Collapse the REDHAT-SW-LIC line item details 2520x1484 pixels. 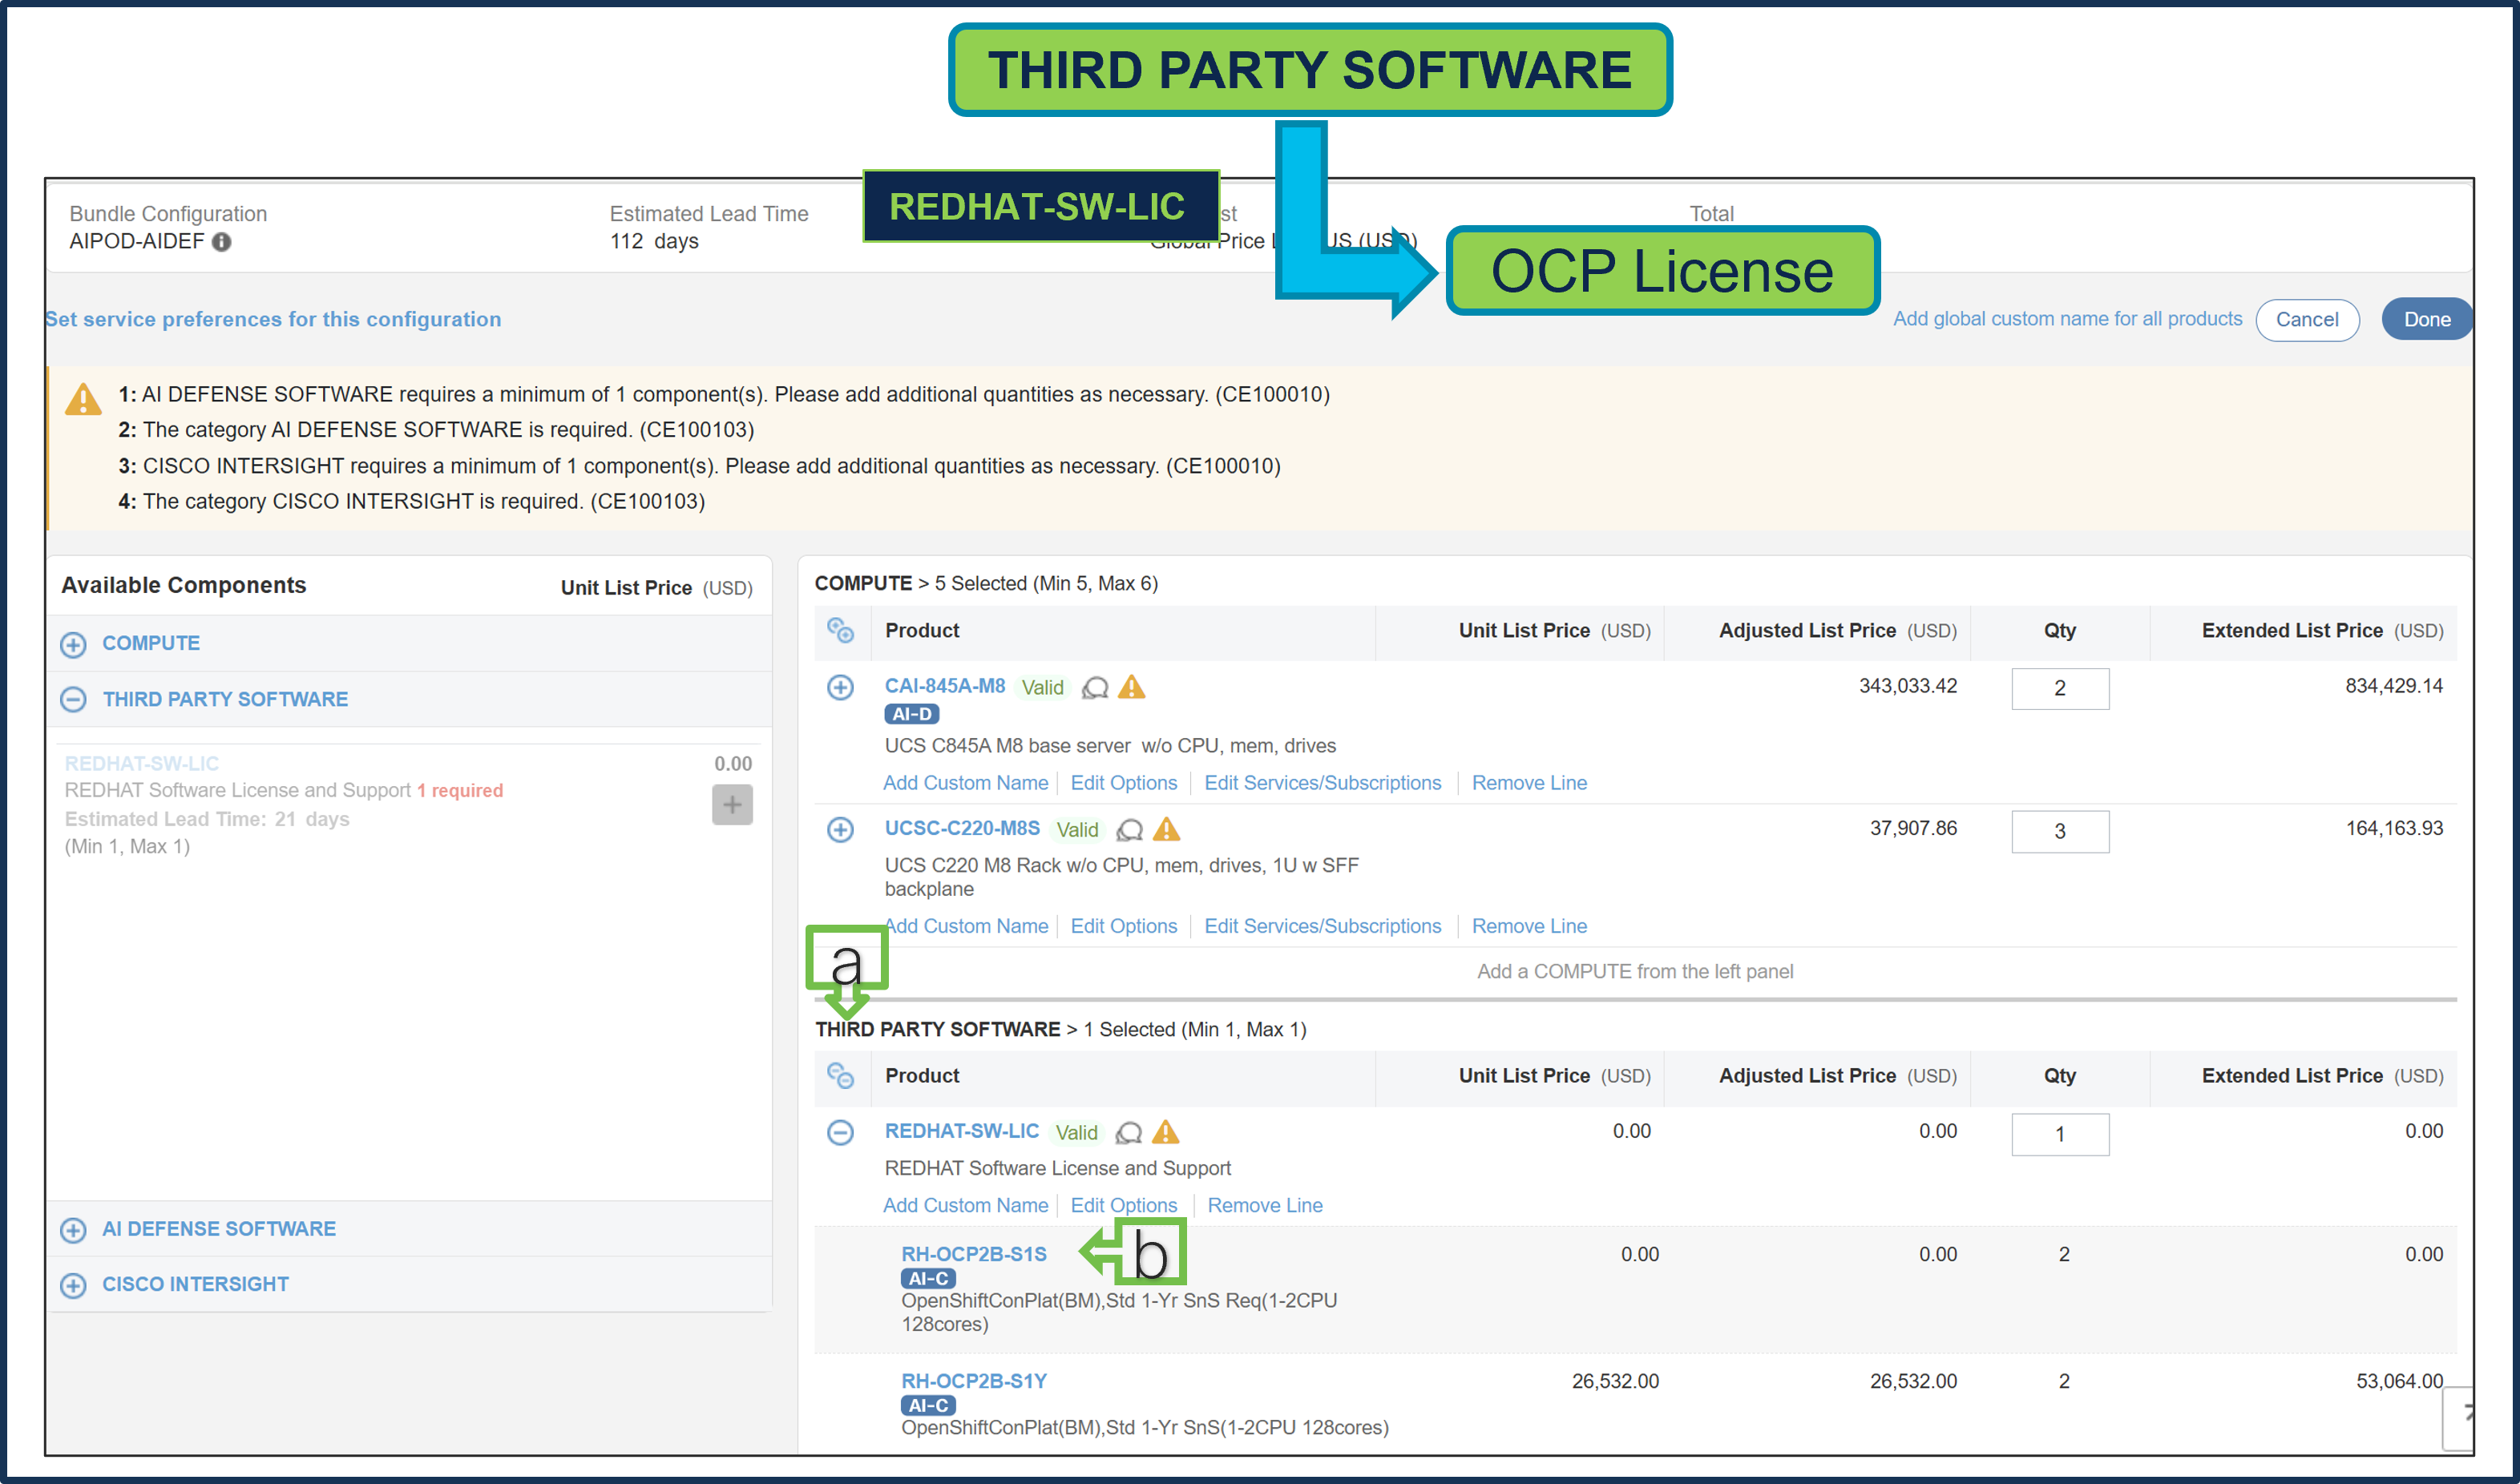pyautogui.click(x=840, y=1133)
